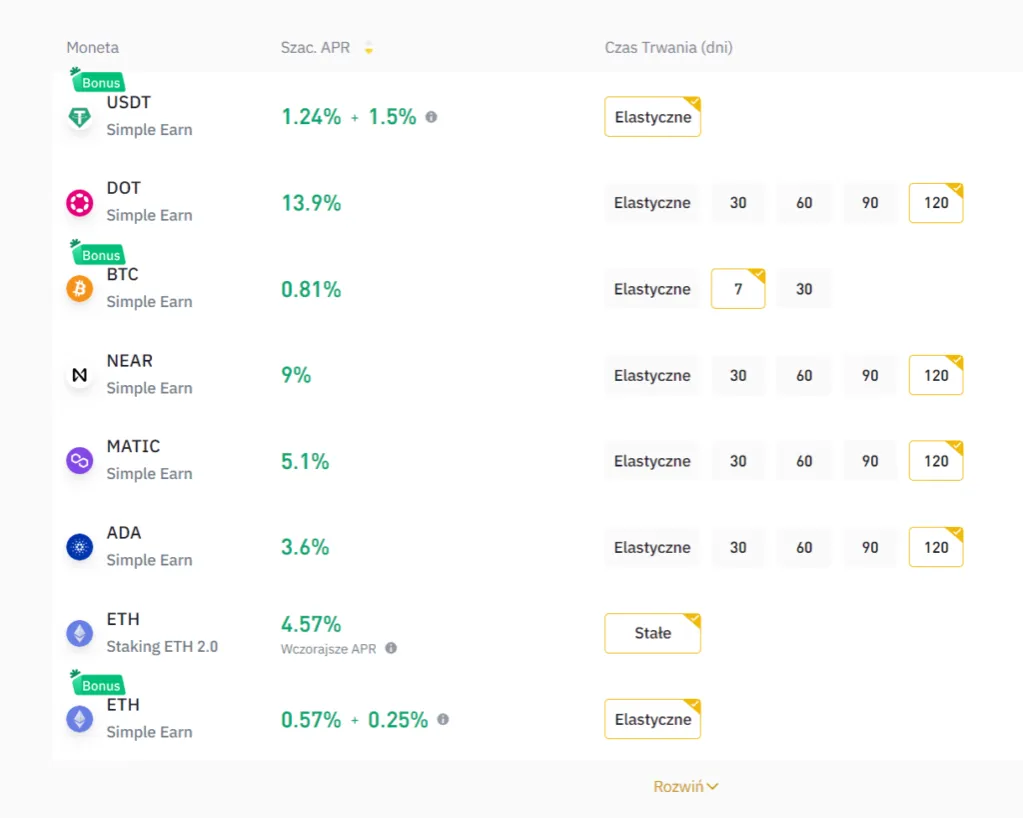Open info icon beside Wczorajsze APR
1023x818 pixels.
click(x=391, y=648)
